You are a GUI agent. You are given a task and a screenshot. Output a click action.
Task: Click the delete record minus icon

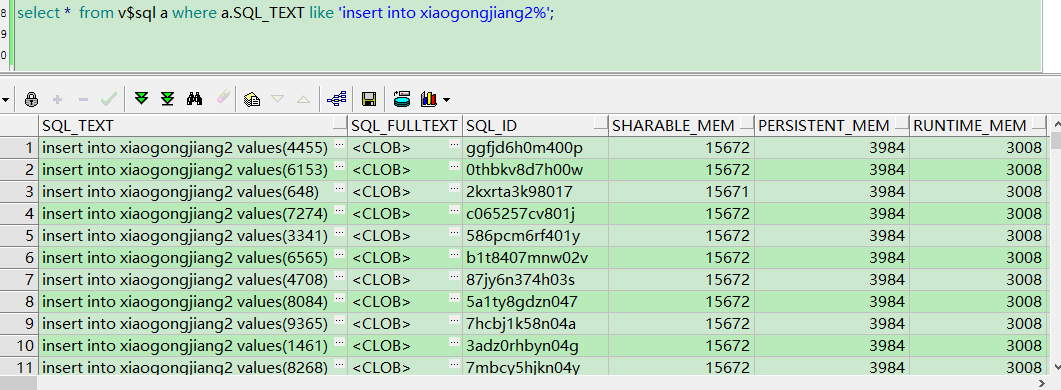coord(83,100)
